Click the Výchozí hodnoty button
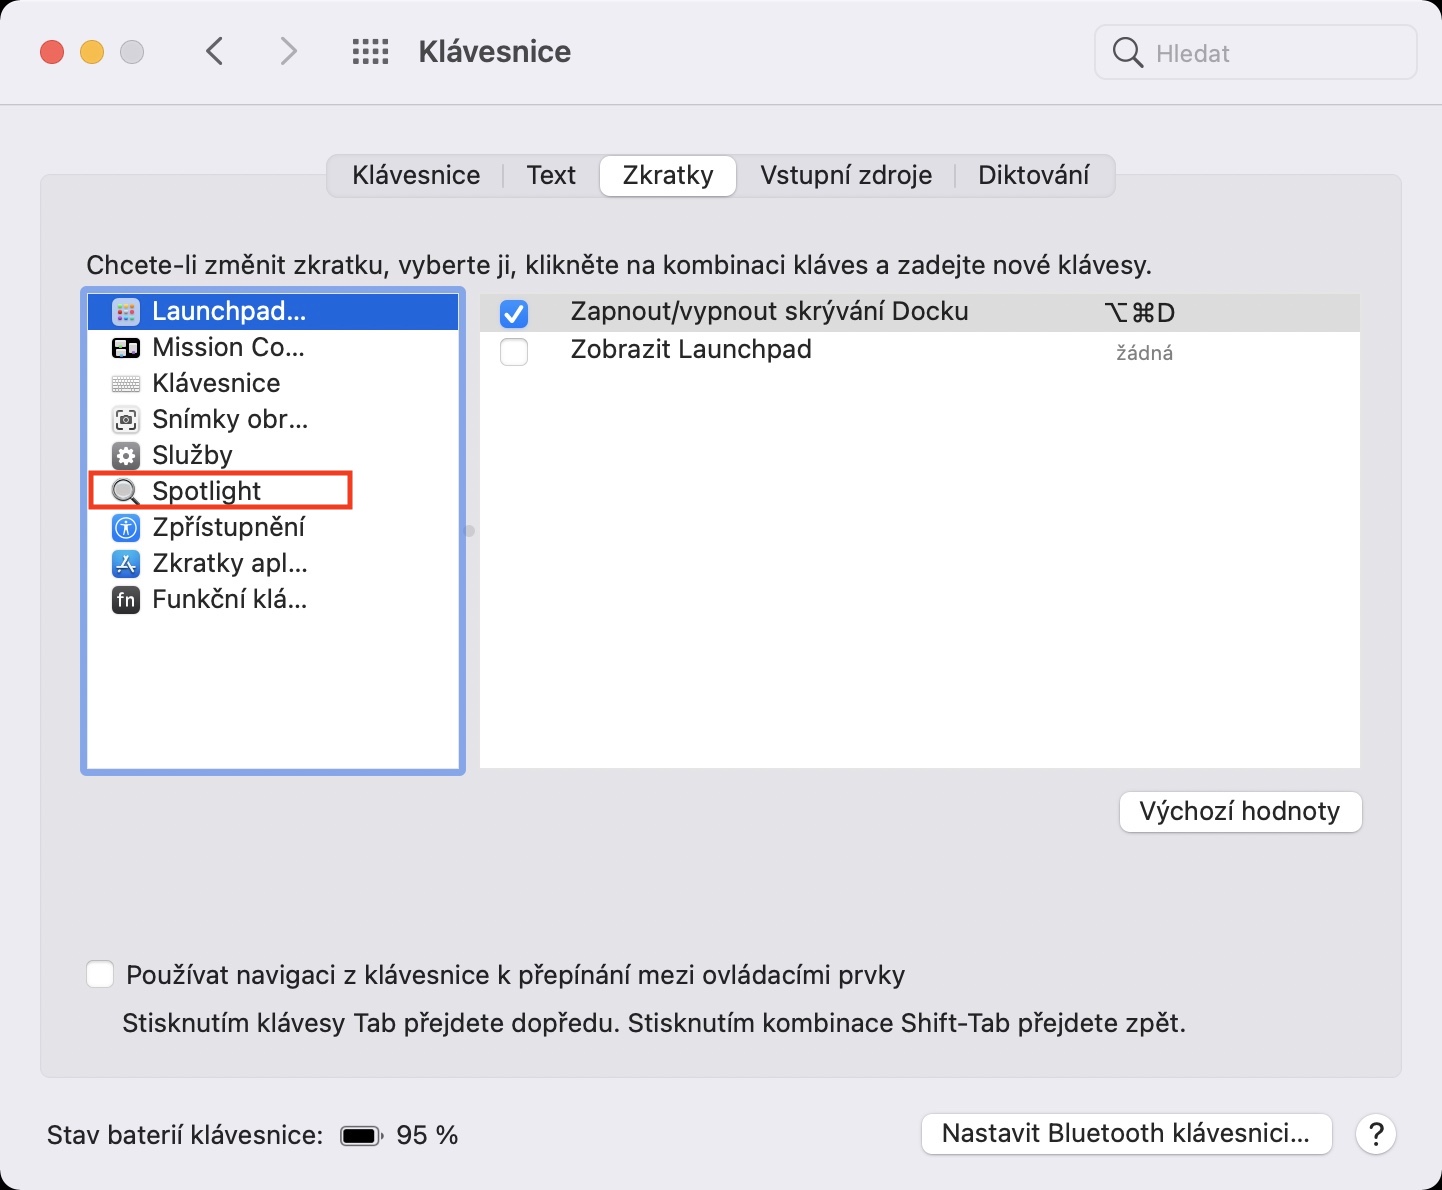Screen dimensions: 1442x1190 [x=1240, y=811]
